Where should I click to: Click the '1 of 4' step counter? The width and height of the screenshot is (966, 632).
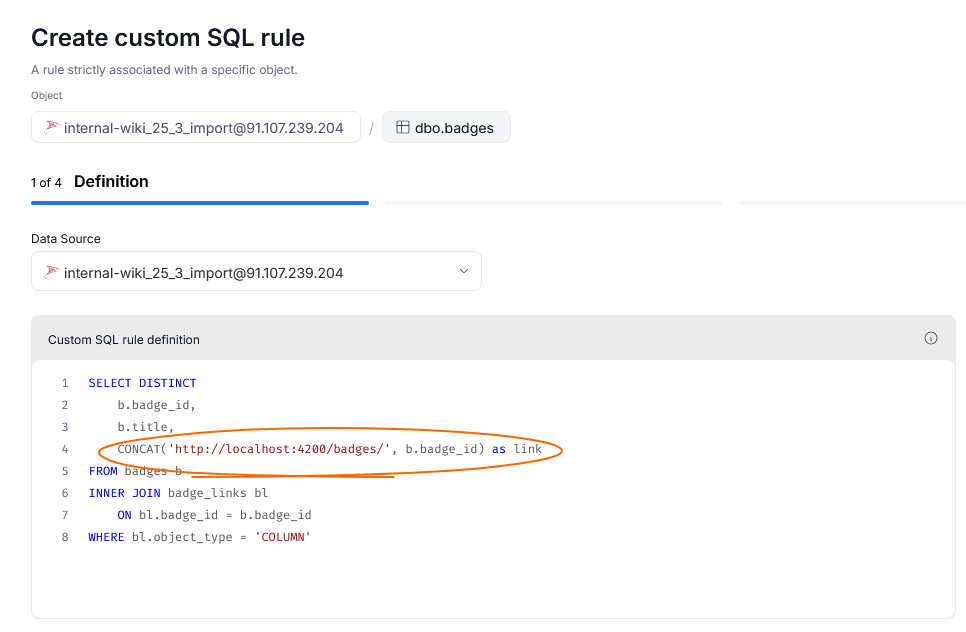(46, 183)
